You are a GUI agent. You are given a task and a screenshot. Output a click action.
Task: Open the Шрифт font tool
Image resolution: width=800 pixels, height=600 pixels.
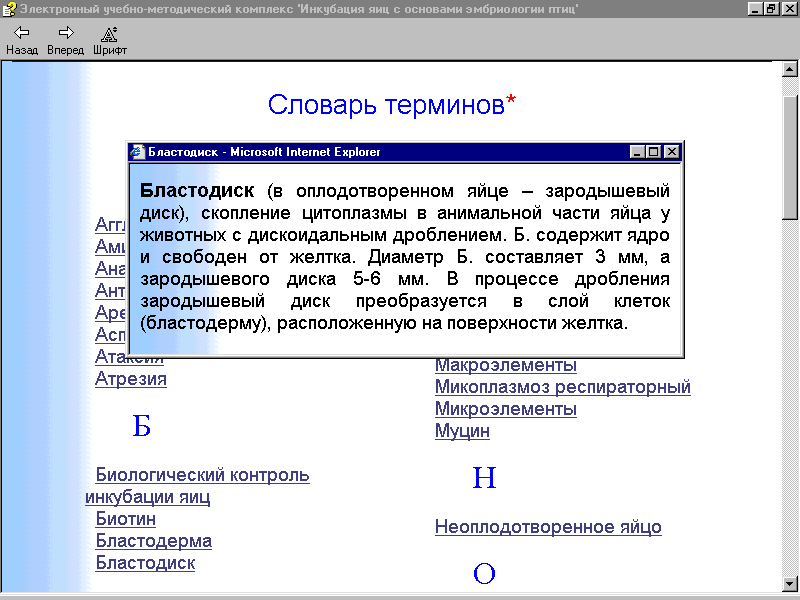coord(110,33)
